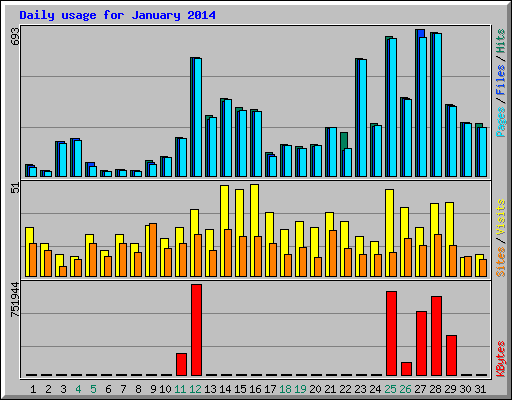512x400 pixels.
Task: Select day 27 on the axis
Action: tap(420, 389)
